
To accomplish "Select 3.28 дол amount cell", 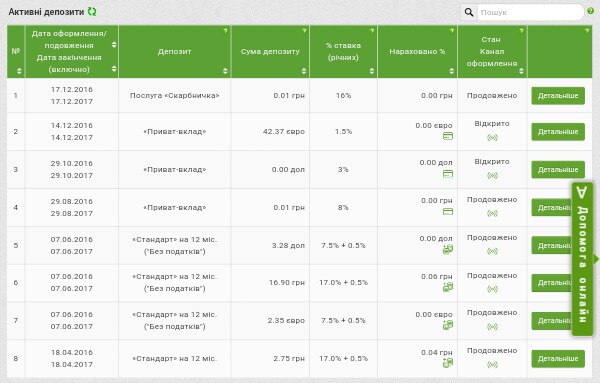I will pos(288,245).
